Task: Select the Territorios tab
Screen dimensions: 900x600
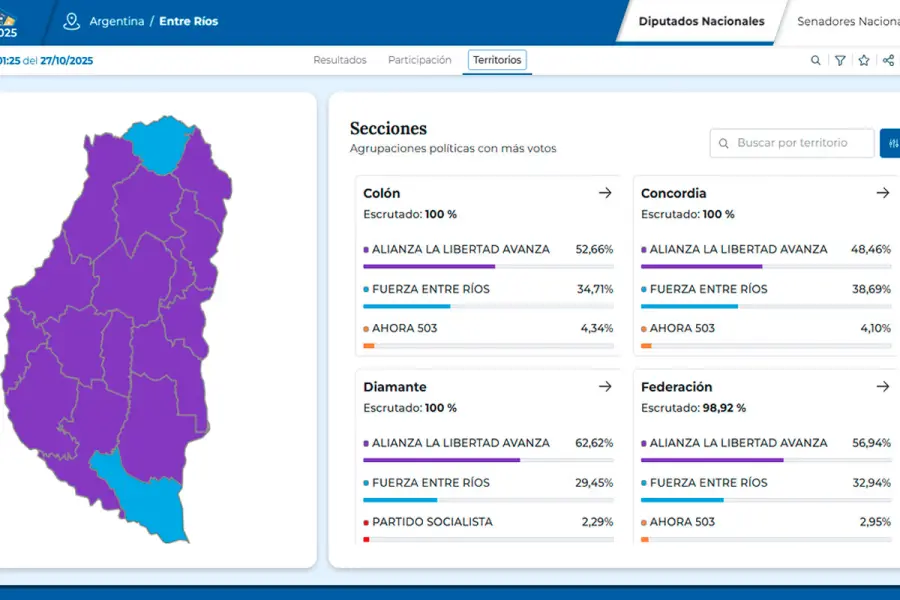Action: pos(497,60)
